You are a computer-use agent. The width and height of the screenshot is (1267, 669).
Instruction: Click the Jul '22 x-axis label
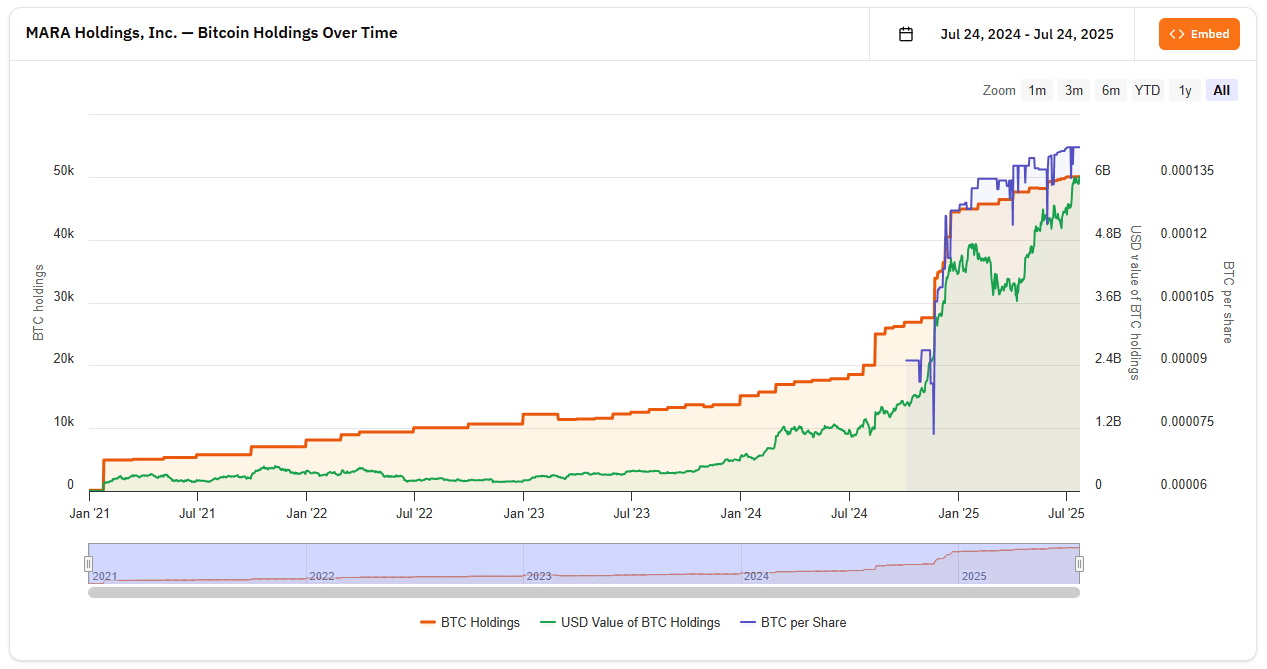414,513
